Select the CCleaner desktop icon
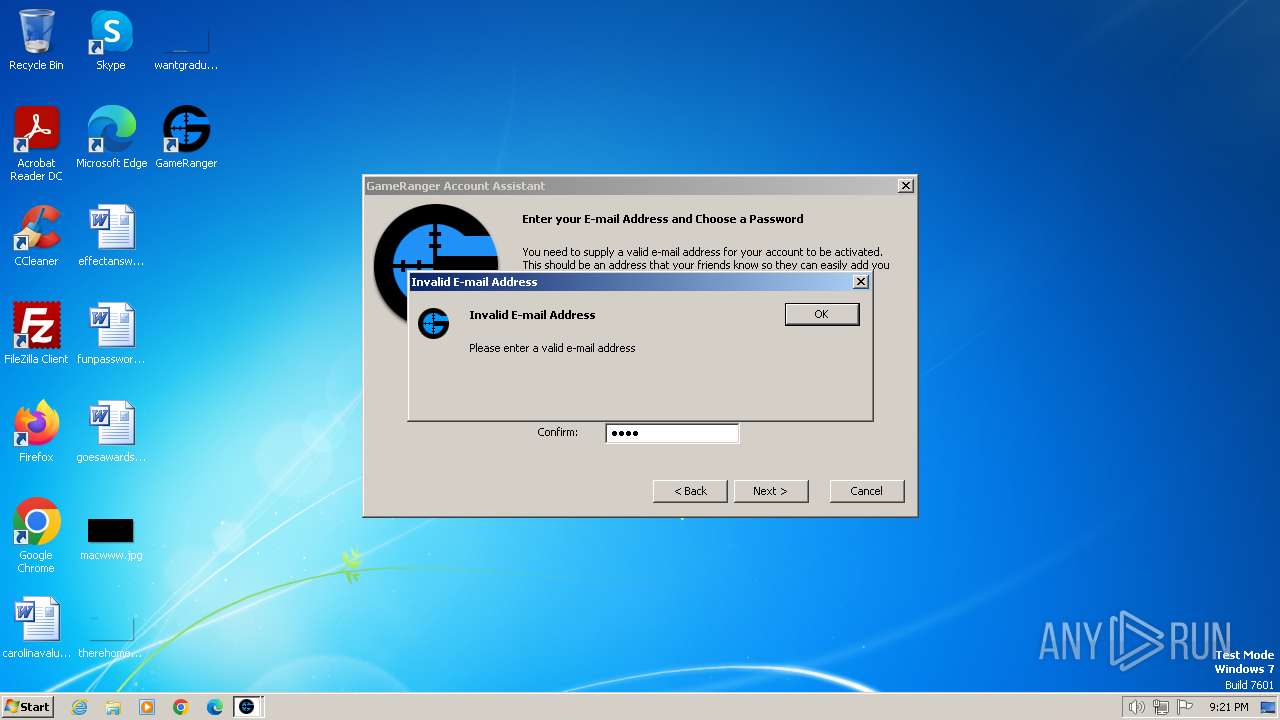The image size is (1280, 720). [36, 236]
